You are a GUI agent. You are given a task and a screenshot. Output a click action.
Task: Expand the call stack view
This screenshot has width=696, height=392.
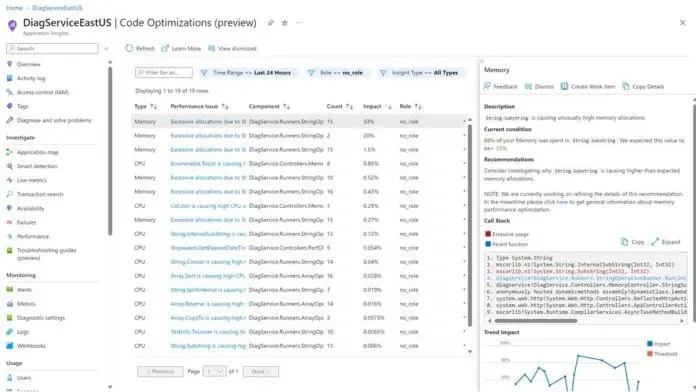click(665, 242)
